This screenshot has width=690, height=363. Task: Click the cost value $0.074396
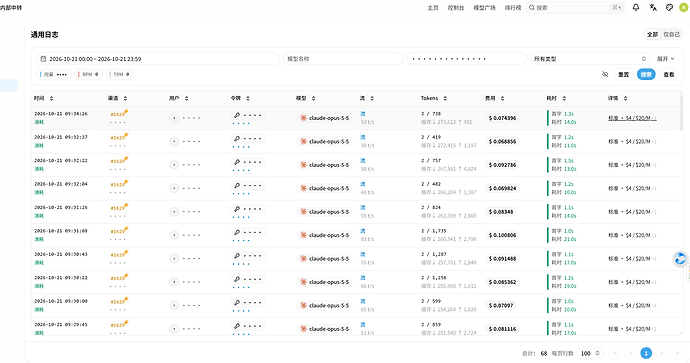tap(502, 118)
